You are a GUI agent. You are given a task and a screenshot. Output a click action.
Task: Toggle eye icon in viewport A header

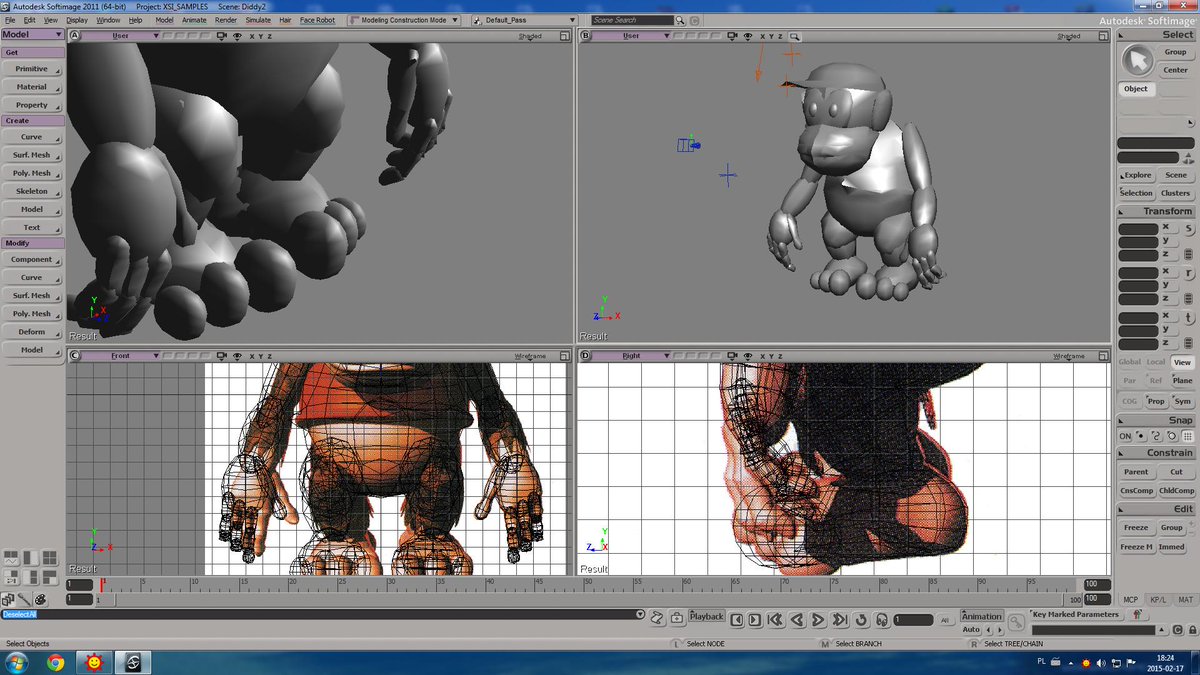click(x=237, y=36)
